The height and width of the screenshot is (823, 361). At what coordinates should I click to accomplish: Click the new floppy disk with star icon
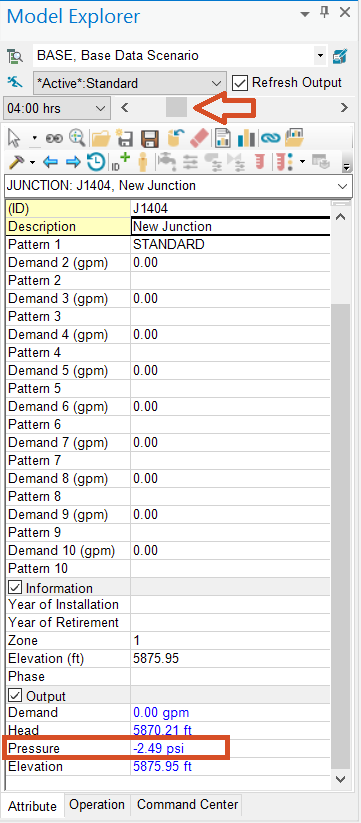coord(124,139)
